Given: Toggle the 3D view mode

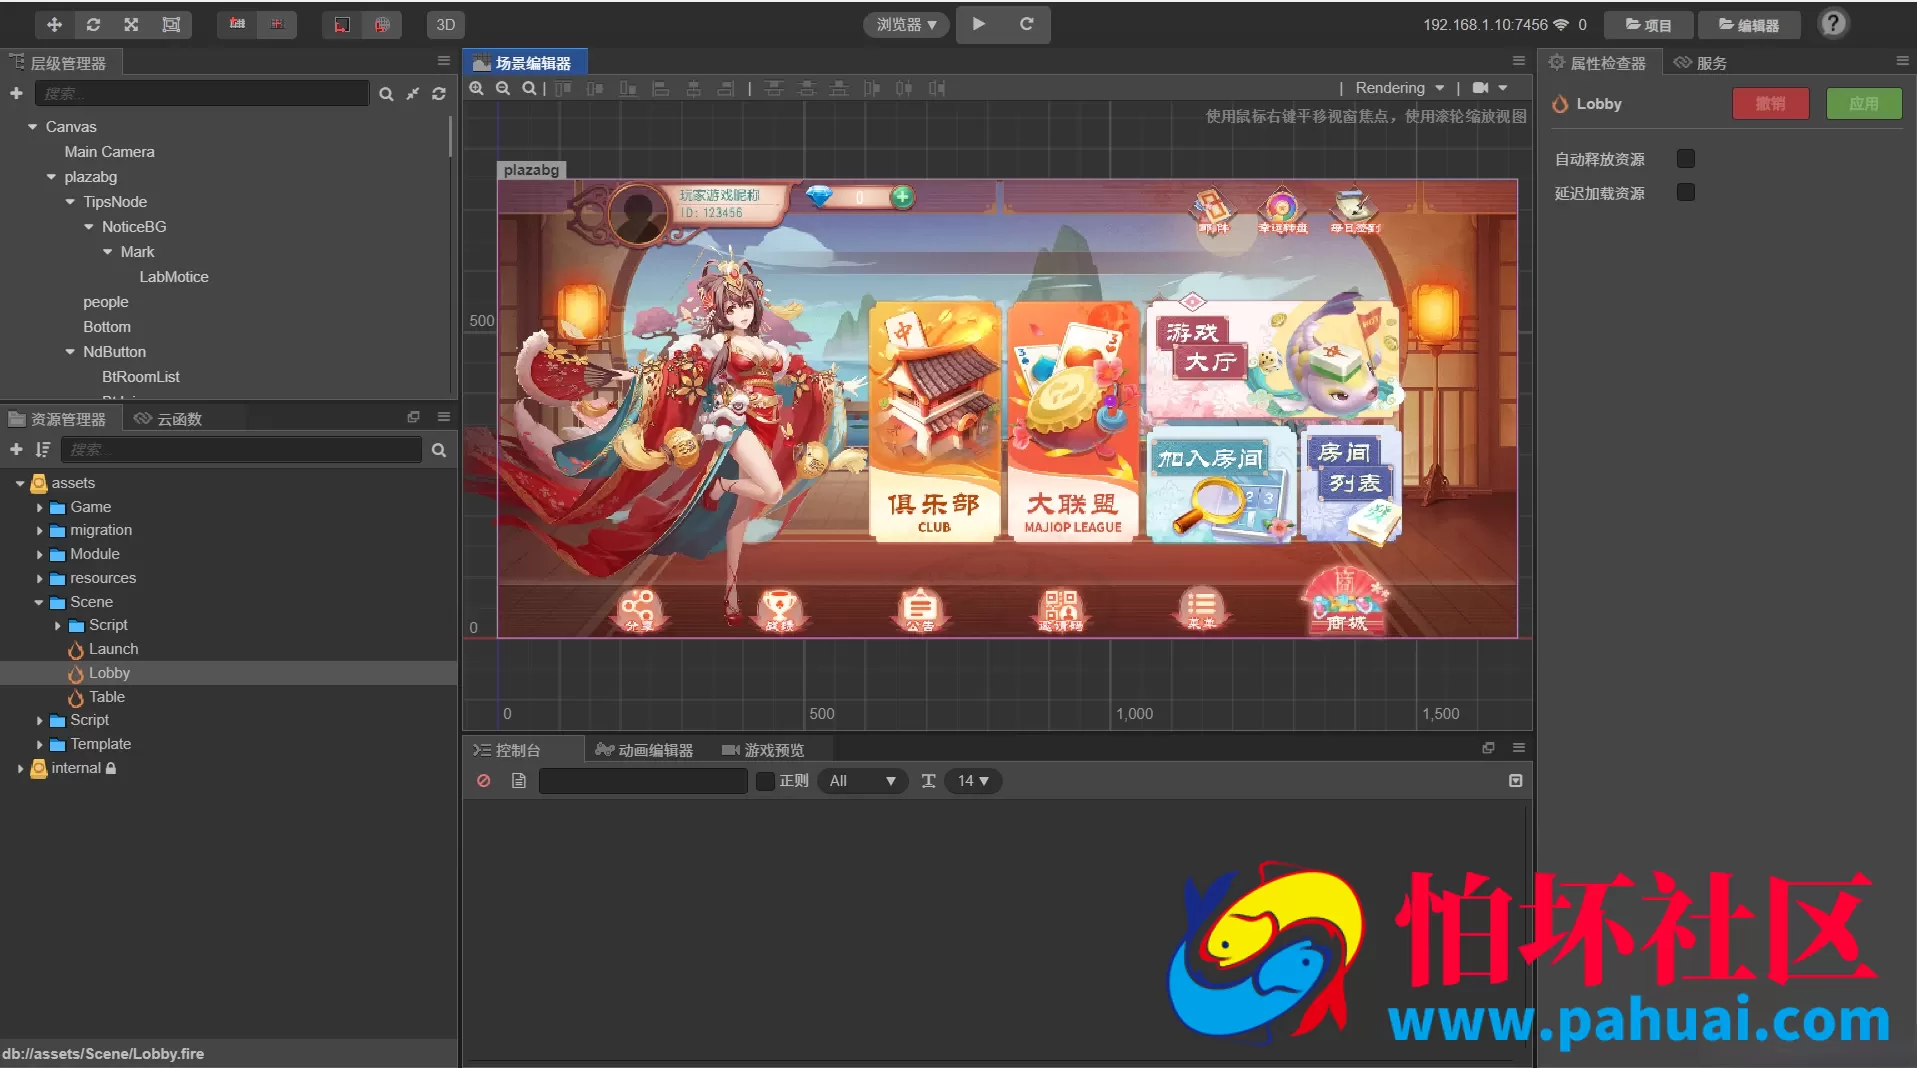Looking at the screenshot, I should point(446,24).
